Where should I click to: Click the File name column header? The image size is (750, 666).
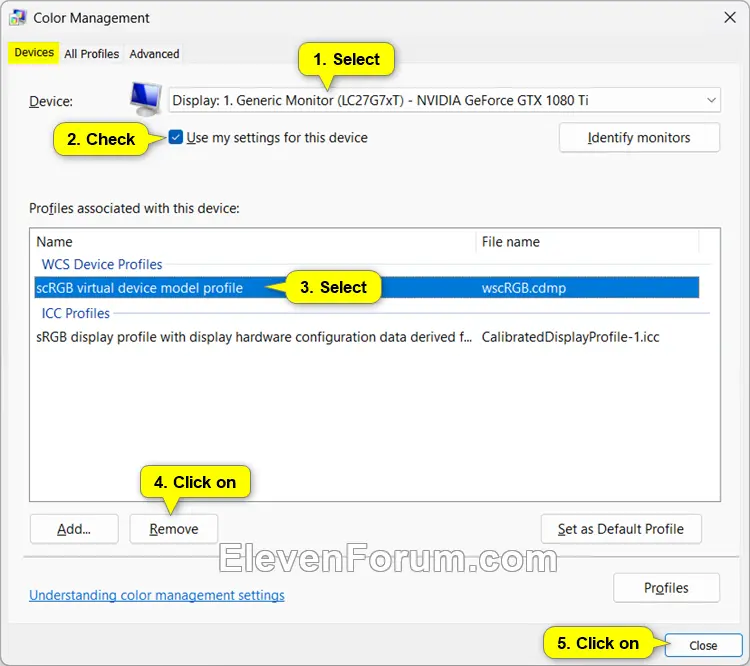pos(587,242)
